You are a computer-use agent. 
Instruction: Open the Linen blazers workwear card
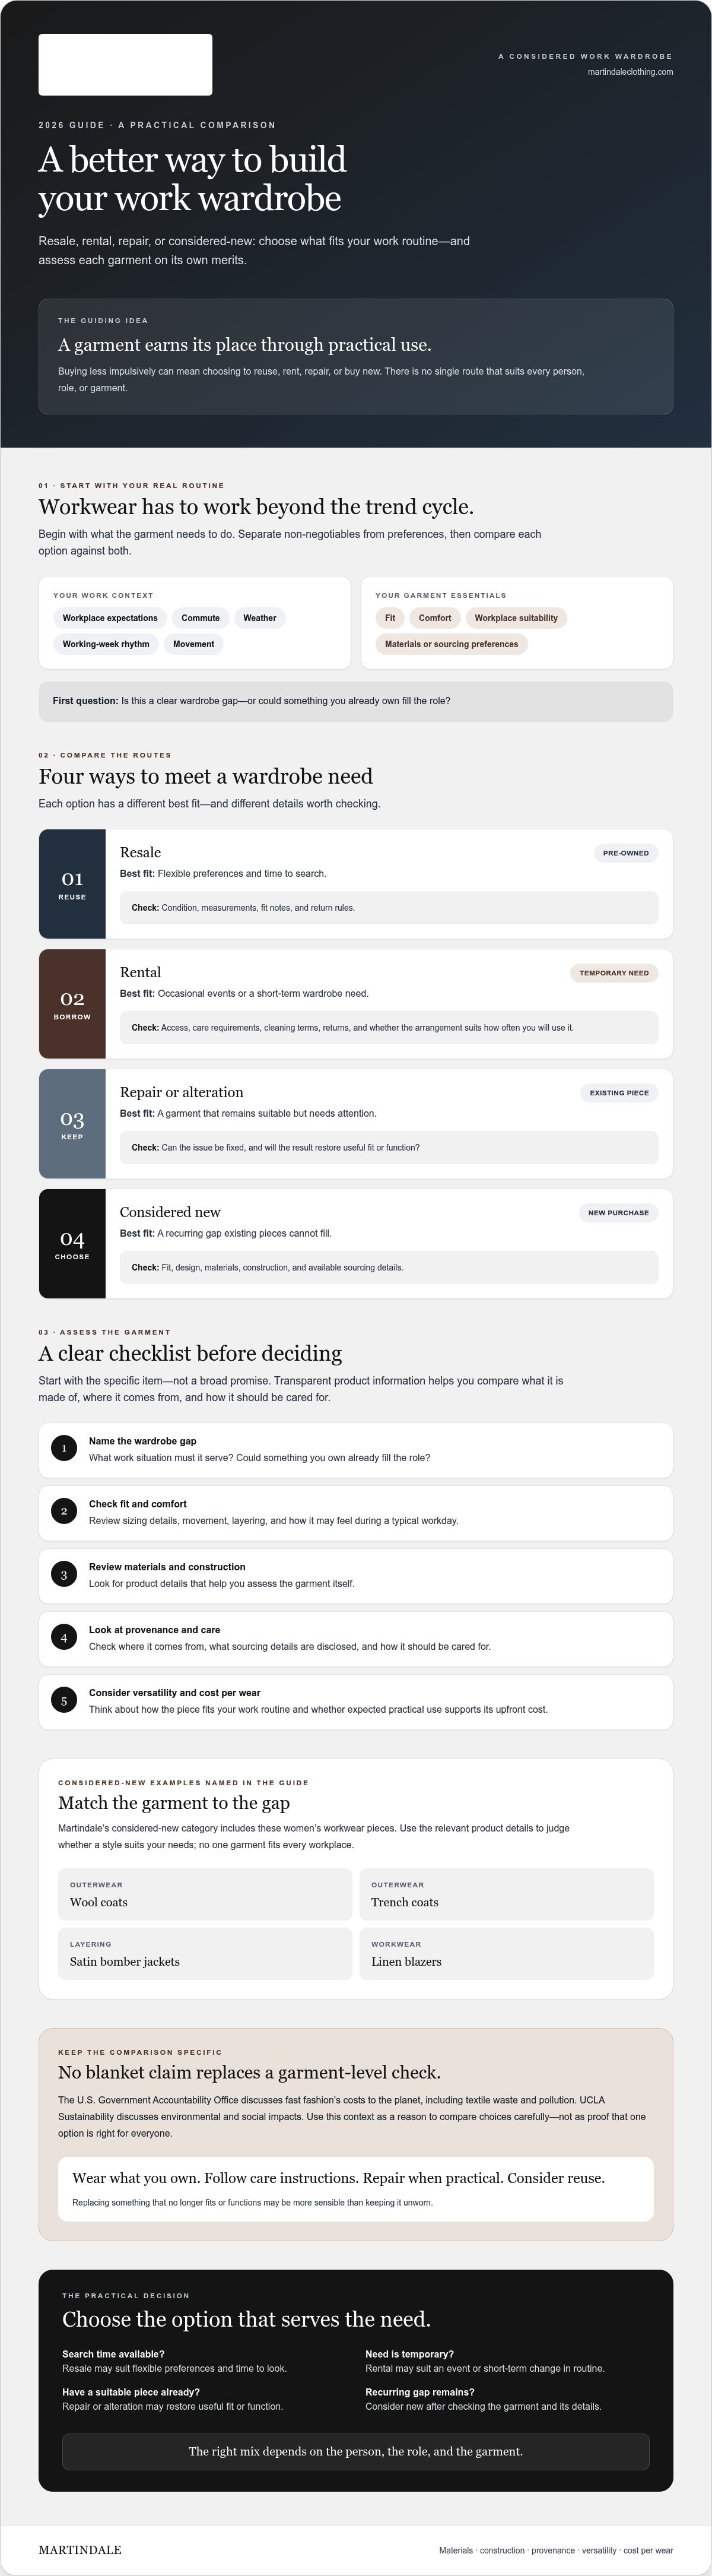pos(506,1954)
